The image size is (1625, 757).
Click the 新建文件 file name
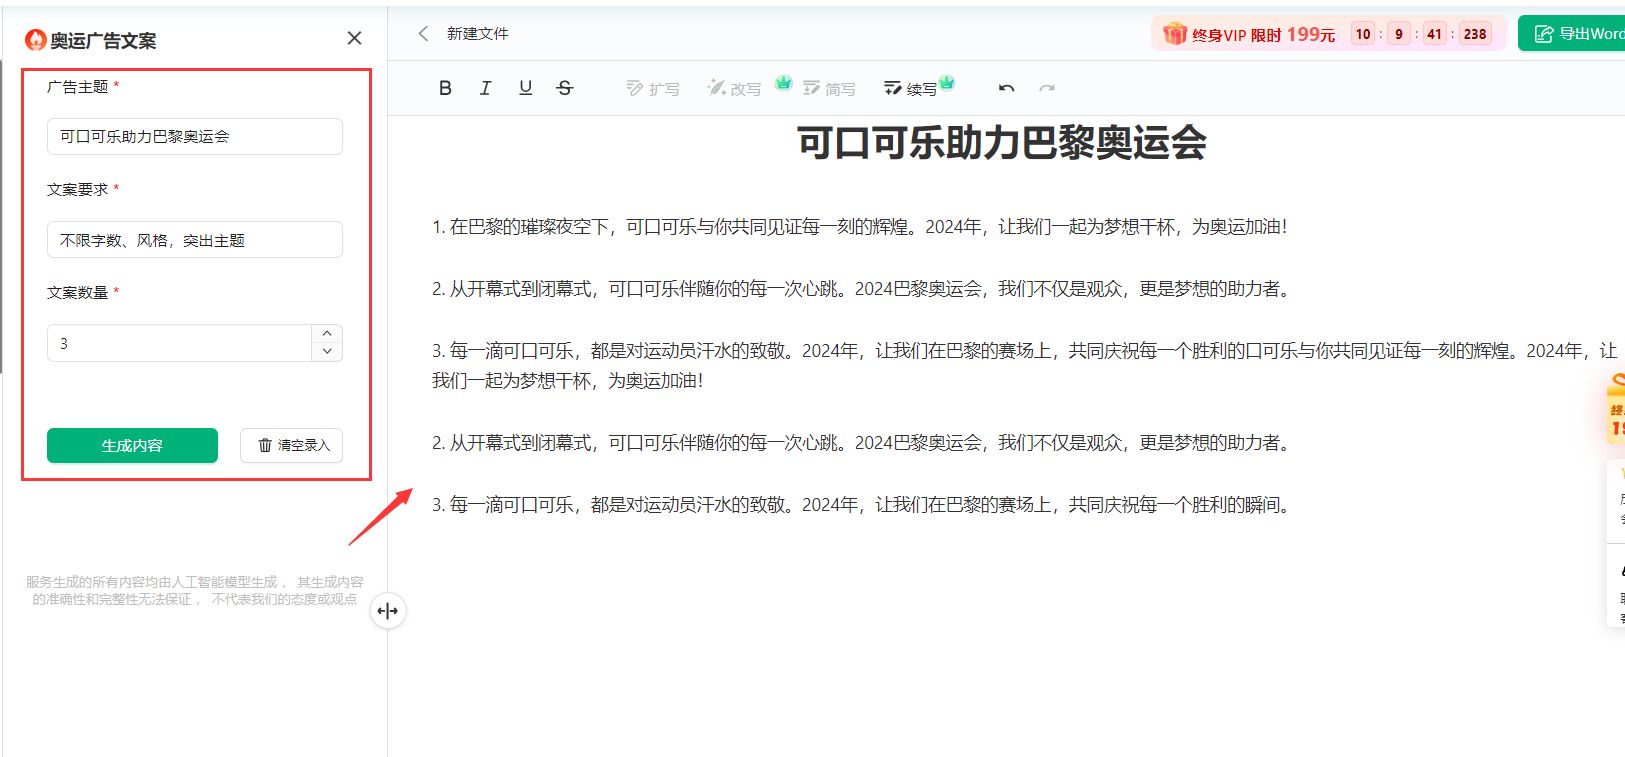tap(478, 33)
